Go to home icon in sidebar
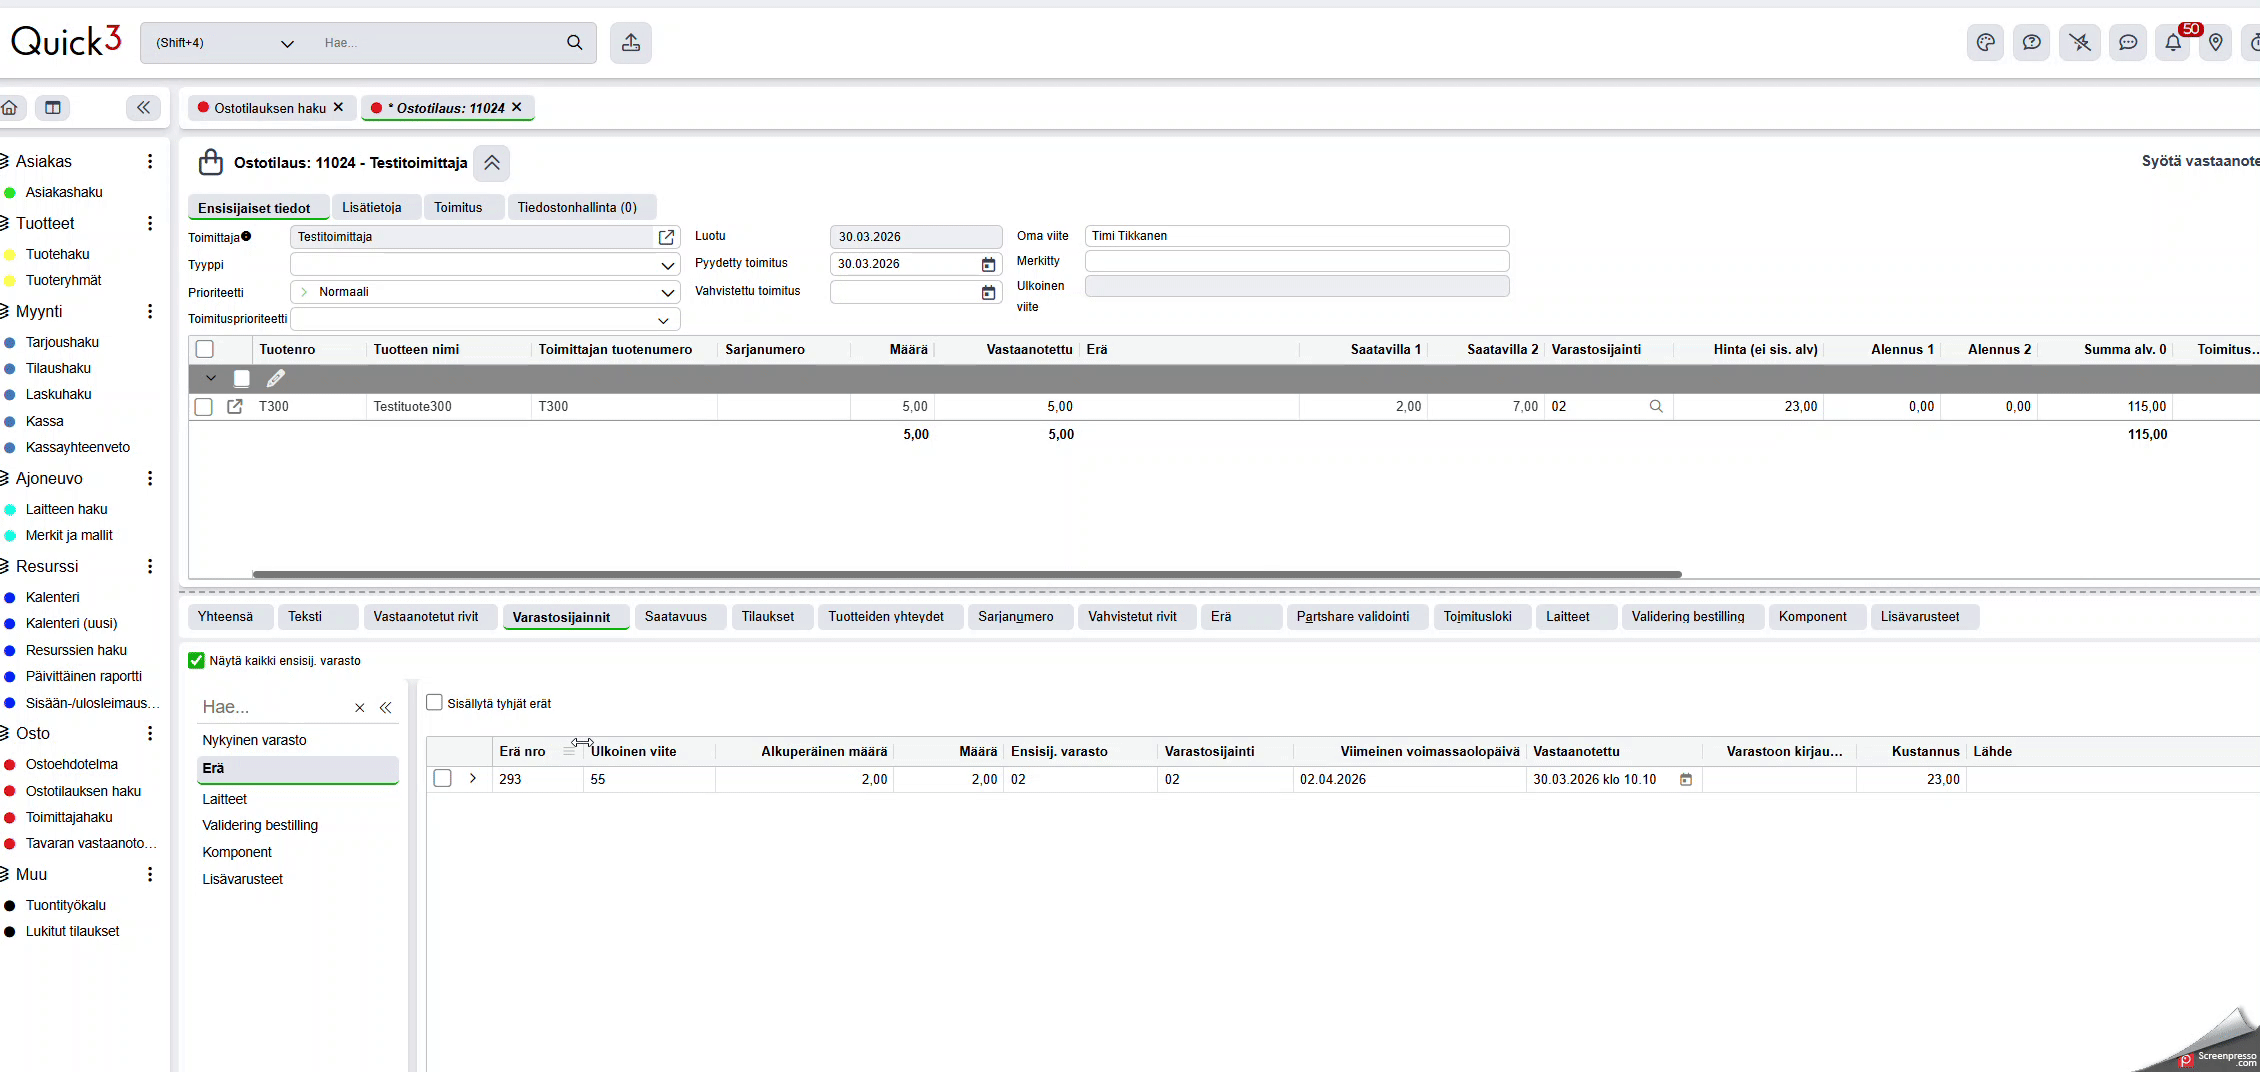The width and height of the screenshot is (2260, 1072). point(10,107)
